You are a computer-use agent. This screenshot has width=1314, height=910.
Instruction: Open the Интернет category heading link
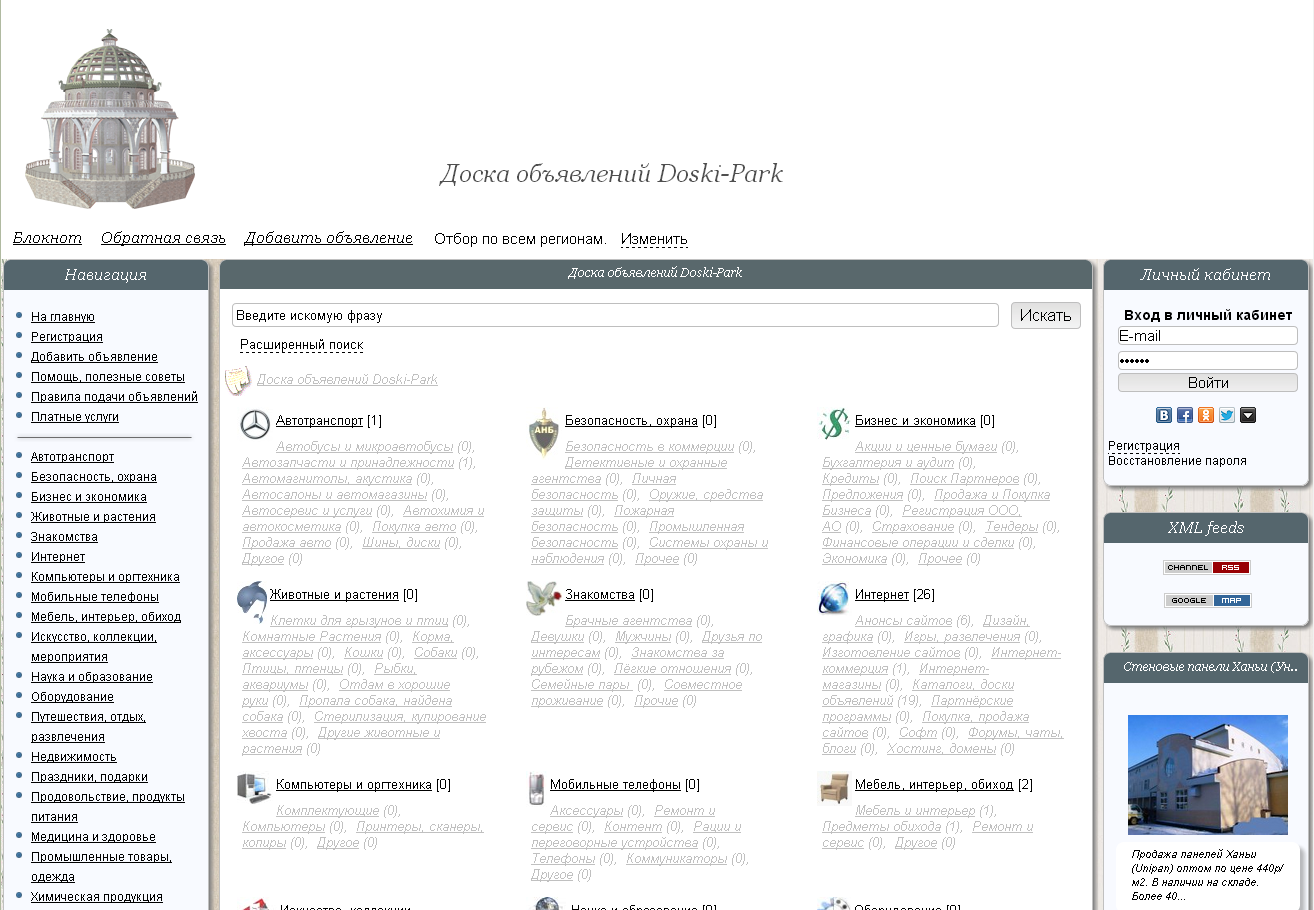[882, 595]
